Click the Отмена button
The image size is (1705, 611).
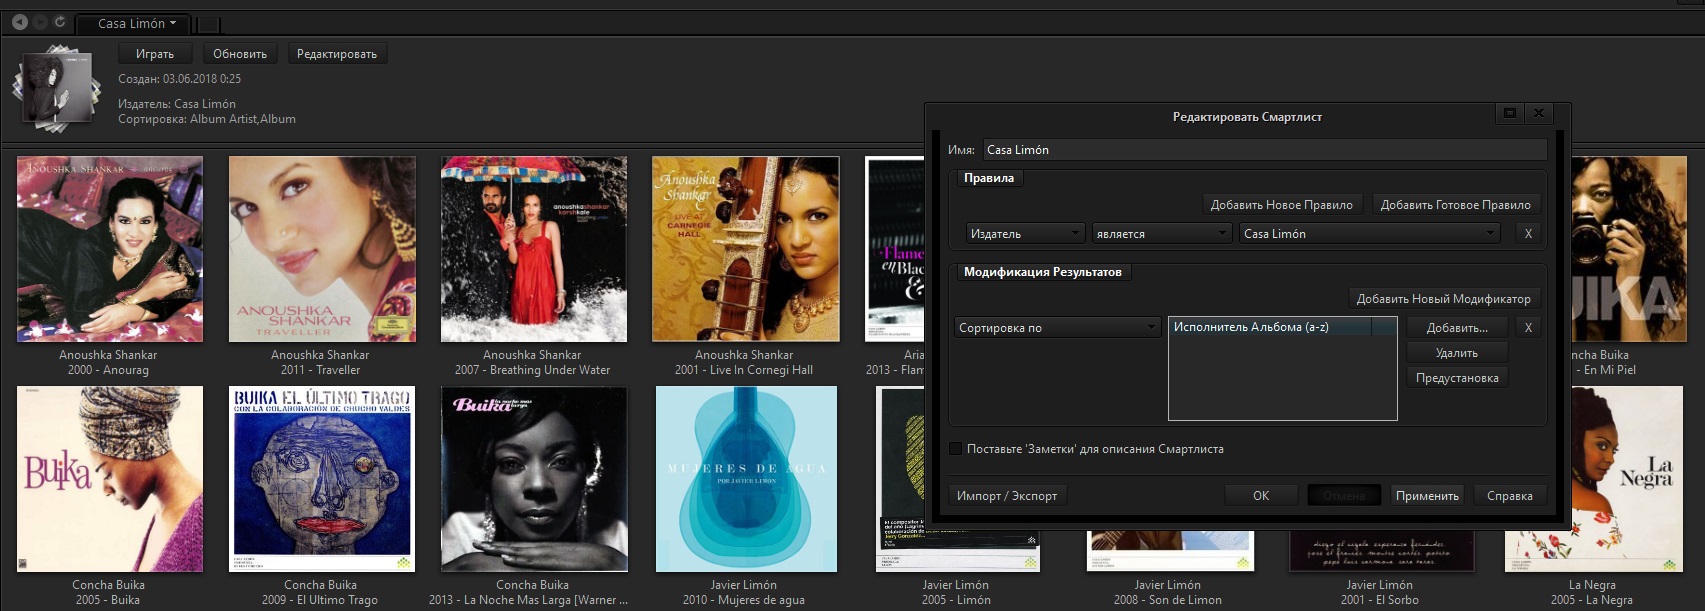click(x=1344, y=496)
